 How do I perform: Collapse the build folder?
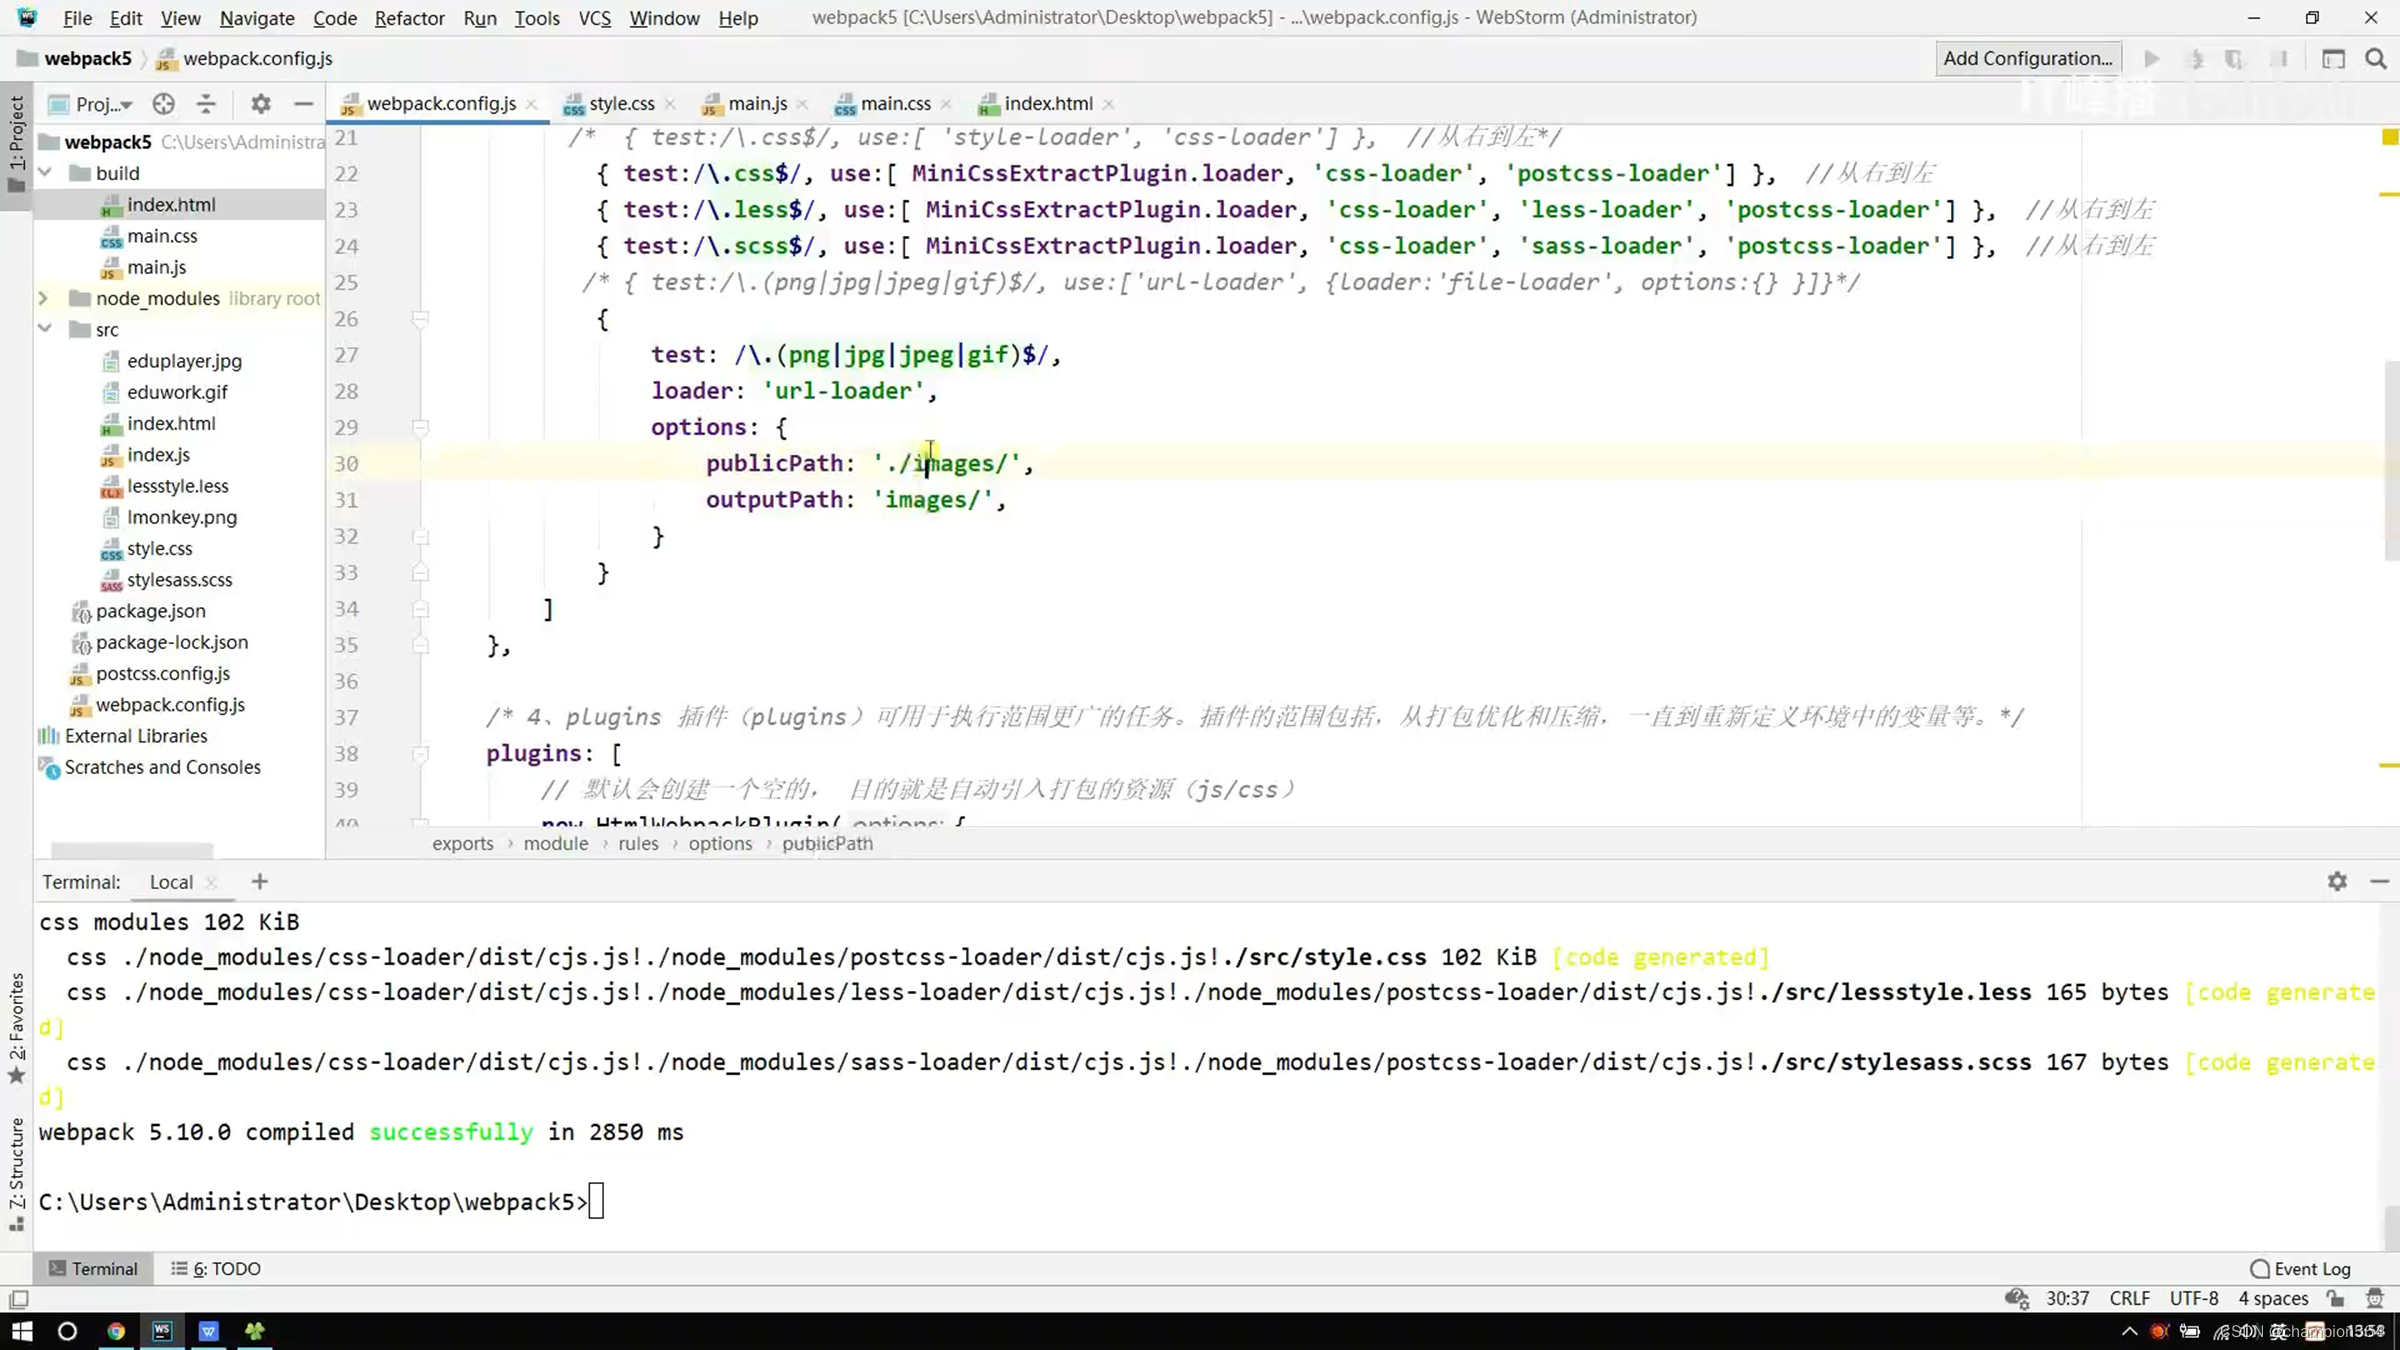click(x=45, y=173)
